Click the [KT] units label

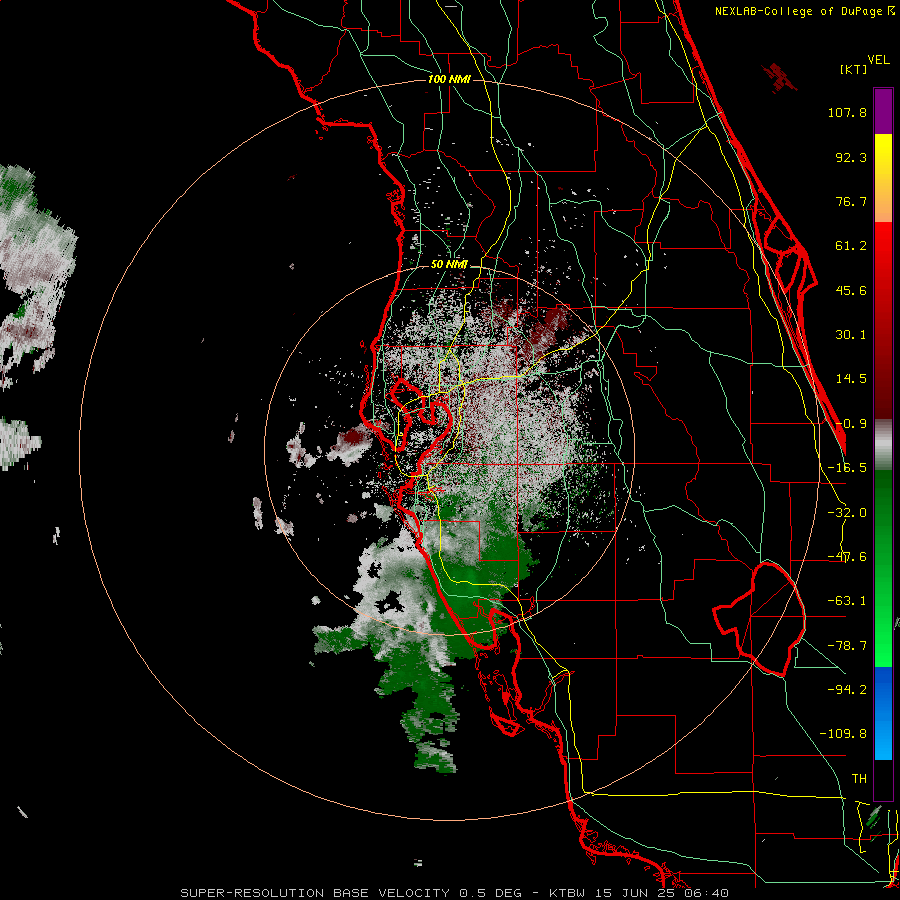click(854, 69)
